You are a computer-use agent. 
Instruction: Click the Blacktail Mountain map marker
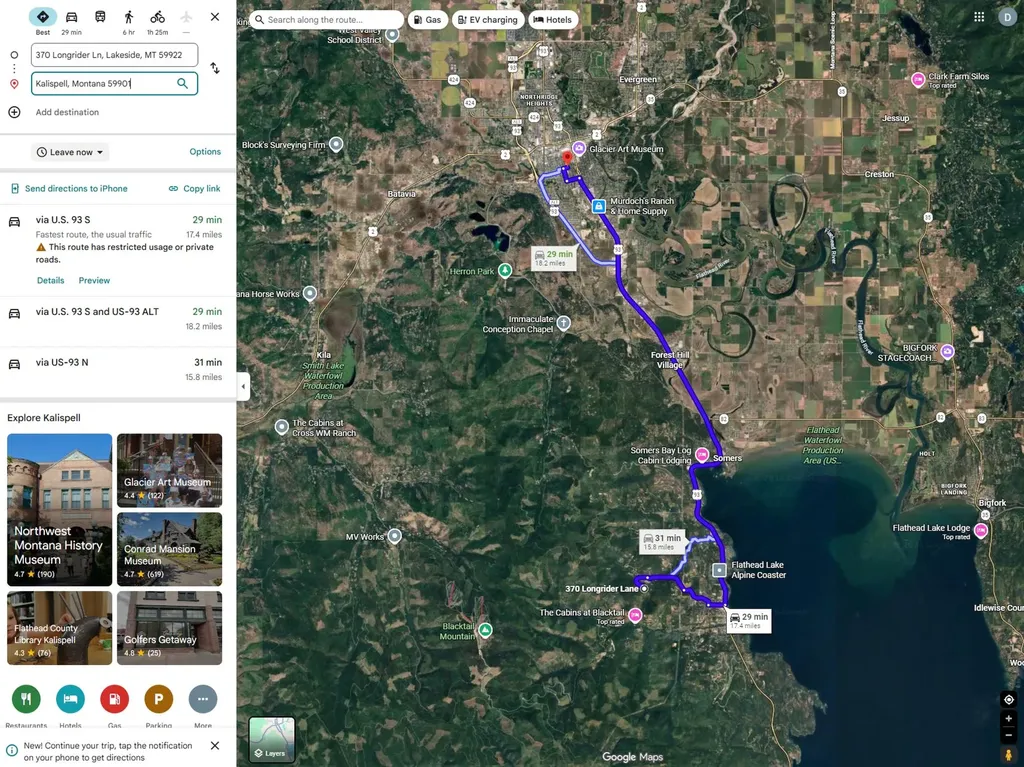485,630
